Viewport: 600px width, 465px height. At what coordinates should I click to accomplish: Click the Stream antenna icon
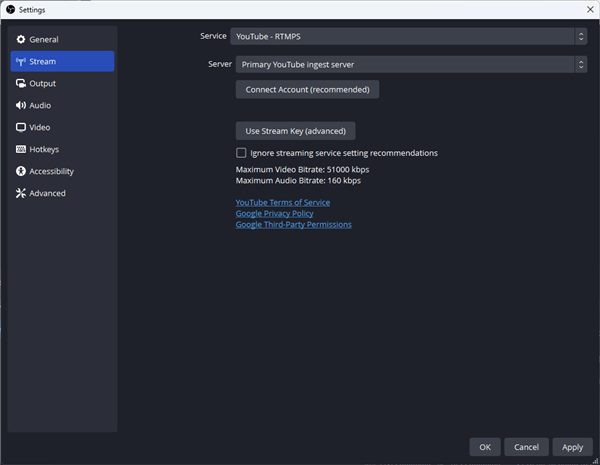20,61
